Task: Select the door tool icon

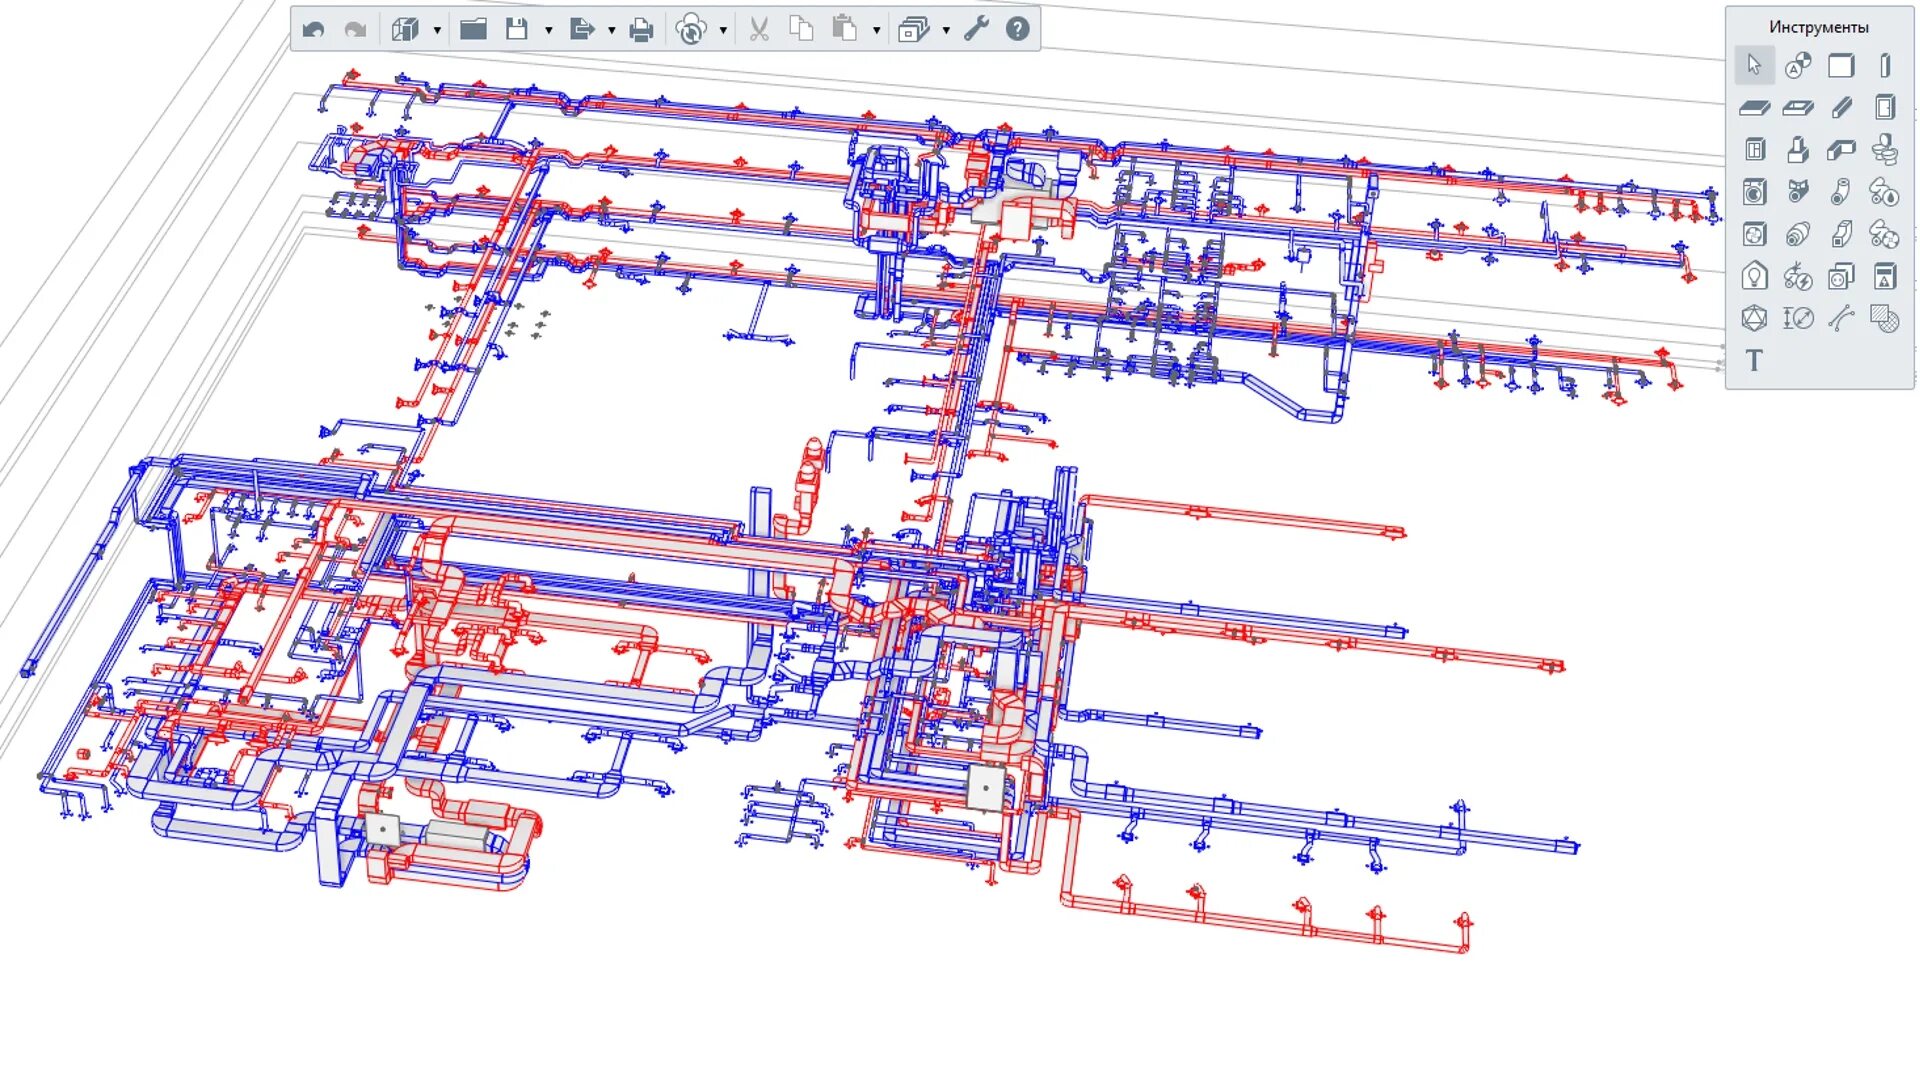Action: tap(1885, 107)
